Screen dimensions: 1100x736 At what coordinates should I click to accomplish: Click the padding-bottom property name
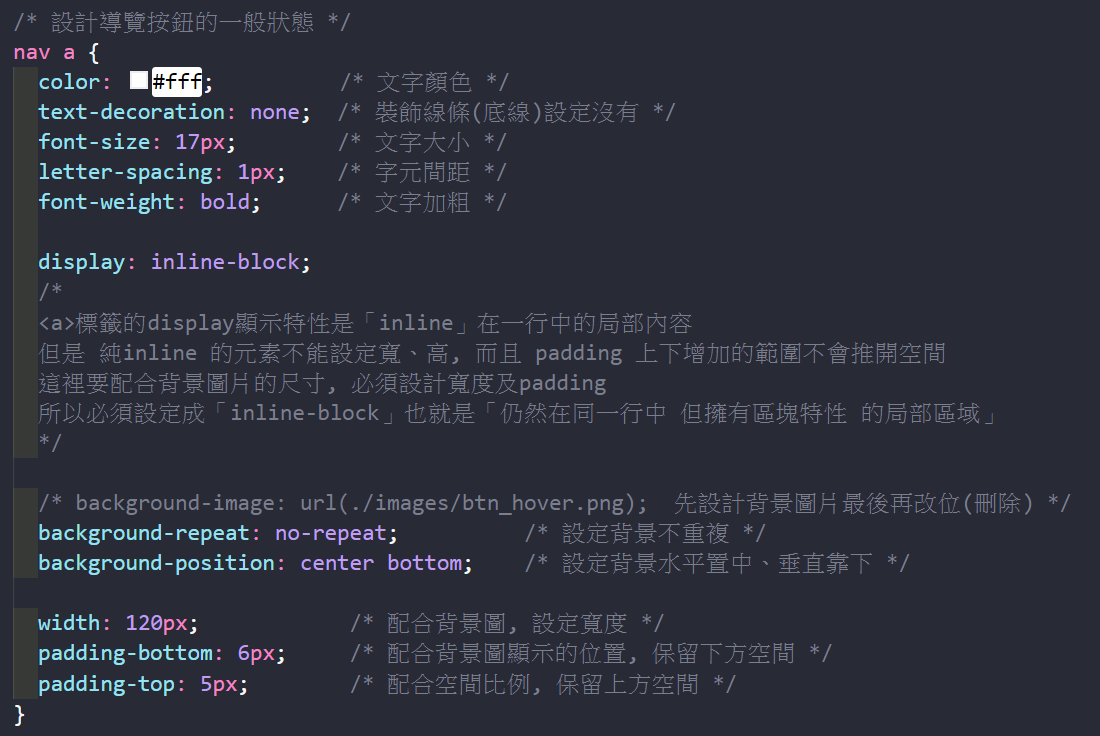[125, 653]
